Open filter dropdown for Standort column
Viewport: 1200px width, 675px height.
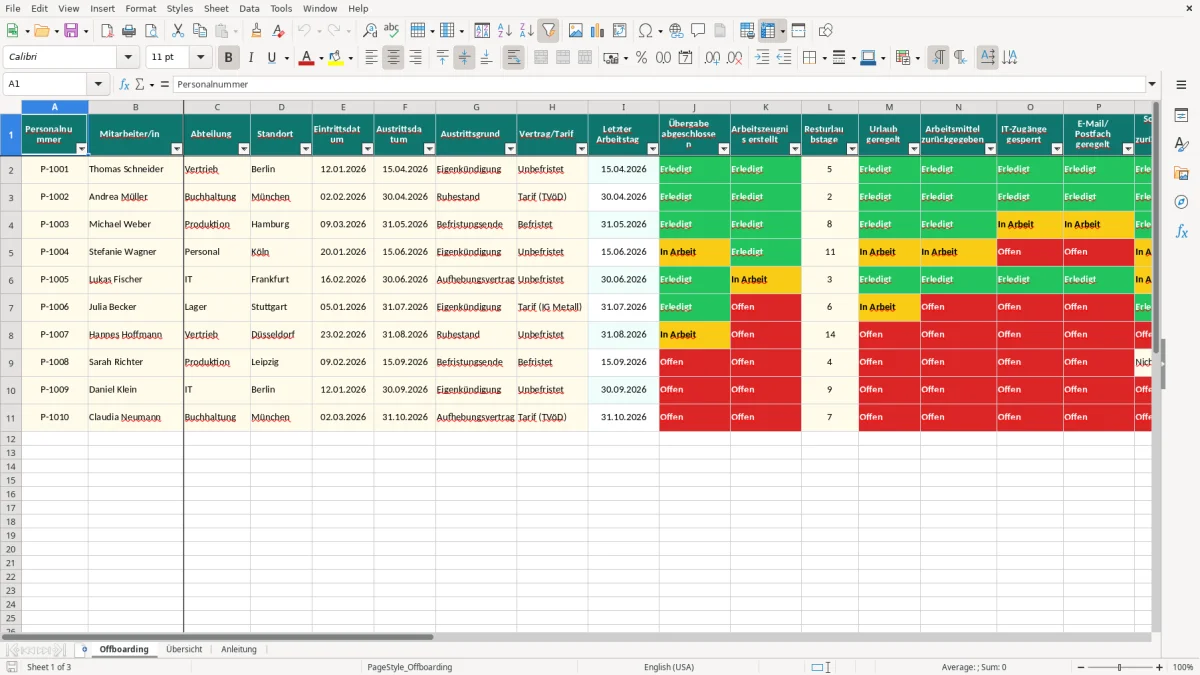click(305, 149)
